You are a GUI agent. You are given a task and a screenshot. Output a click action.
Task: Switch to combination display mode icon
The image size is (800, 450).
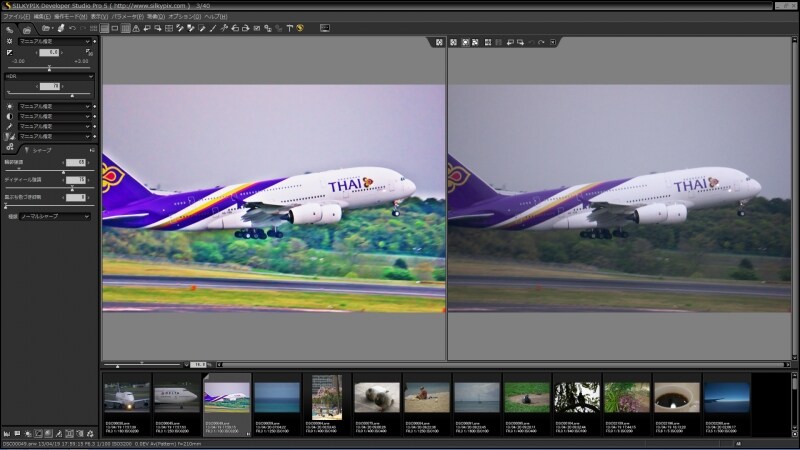[104, 28]
